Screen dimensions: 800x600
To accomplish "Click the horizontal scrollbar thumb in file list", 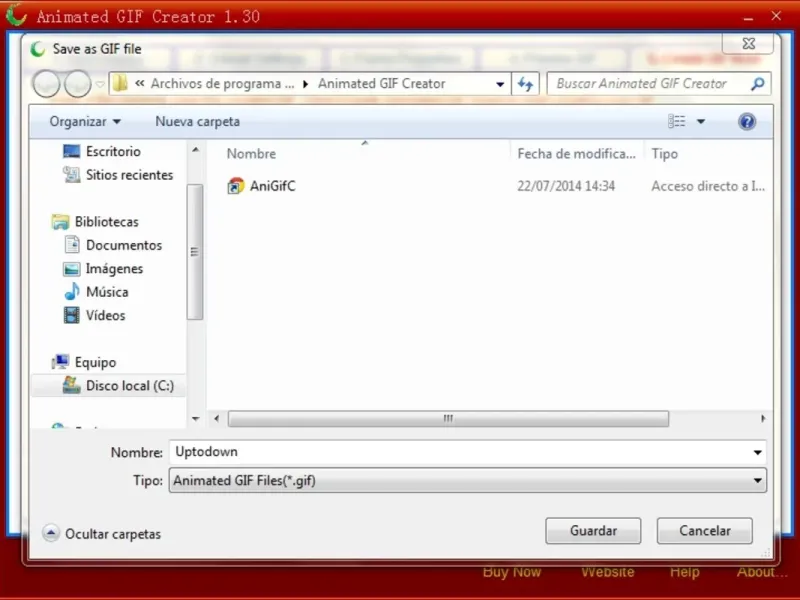I will (x=448, y=419).
